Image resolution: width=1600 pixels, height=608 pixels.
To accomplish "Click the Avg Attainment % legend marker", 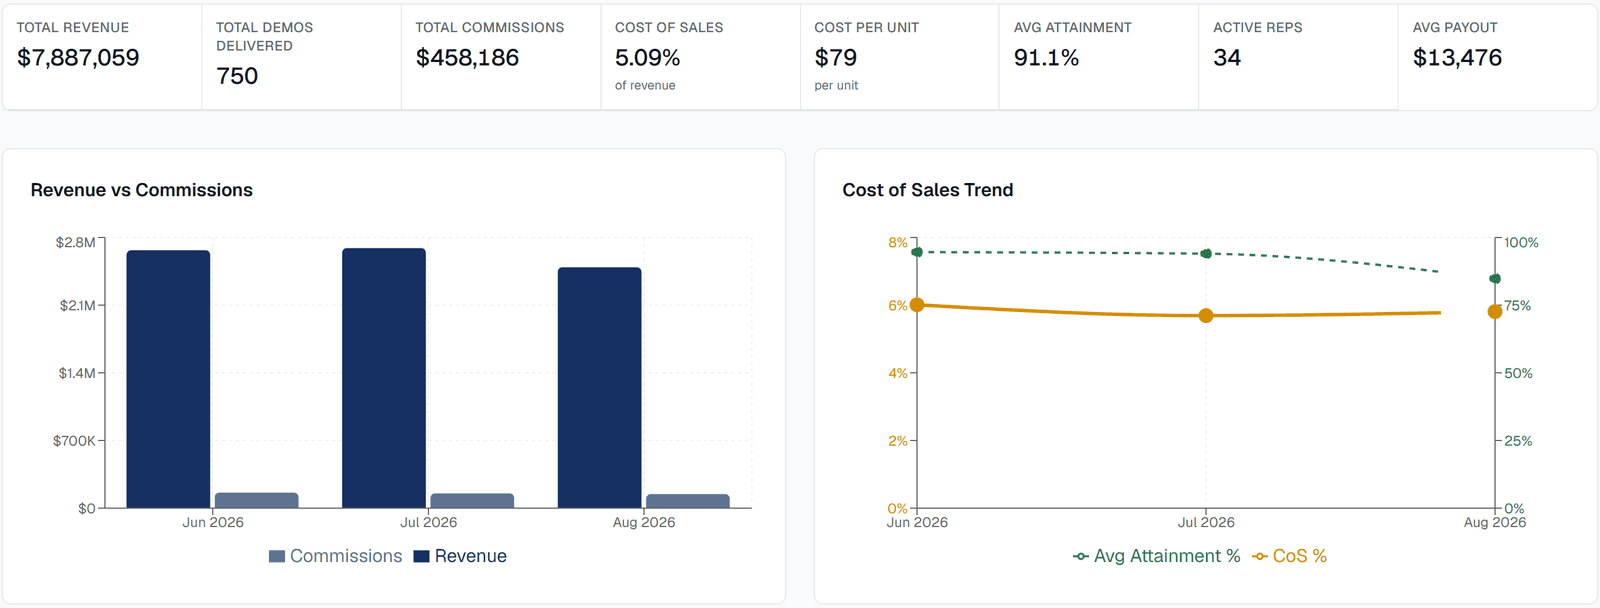I will click(x=1080, y=556).
